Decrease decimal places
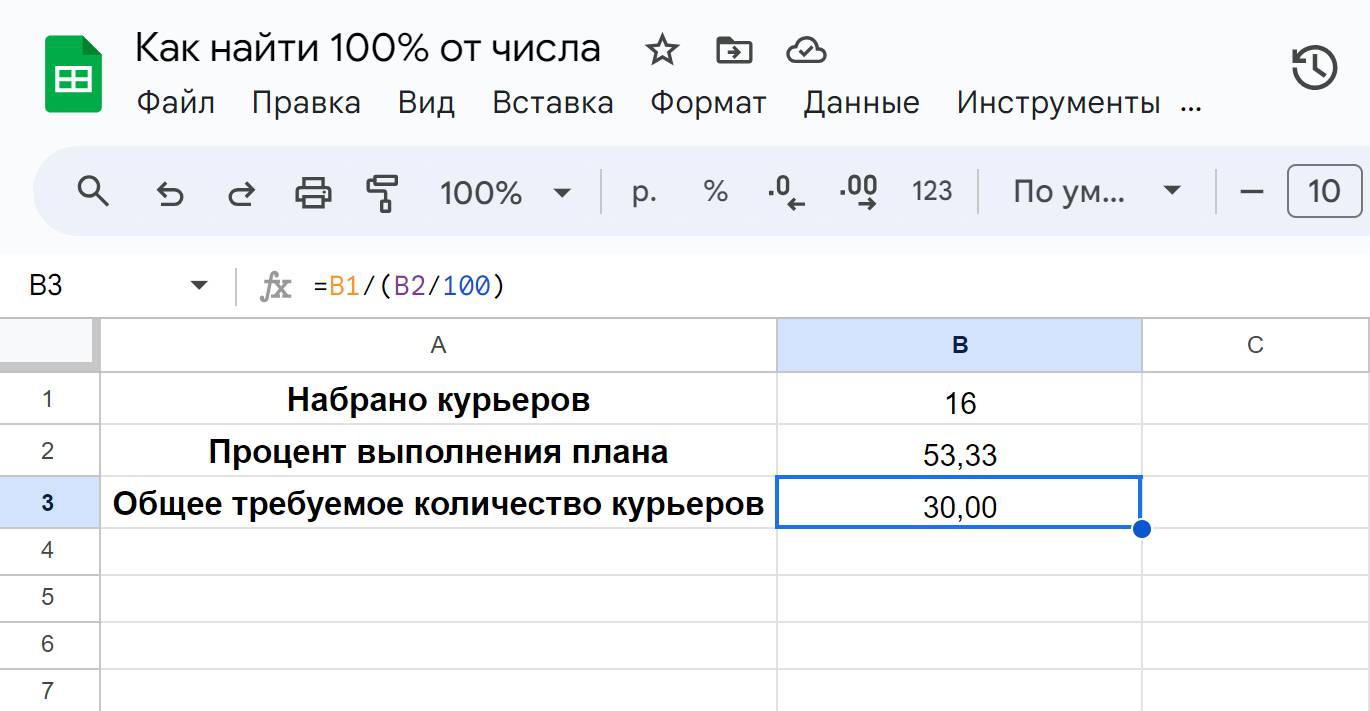The width and height of the screenshot is (1370, 711). pos(787,192)
